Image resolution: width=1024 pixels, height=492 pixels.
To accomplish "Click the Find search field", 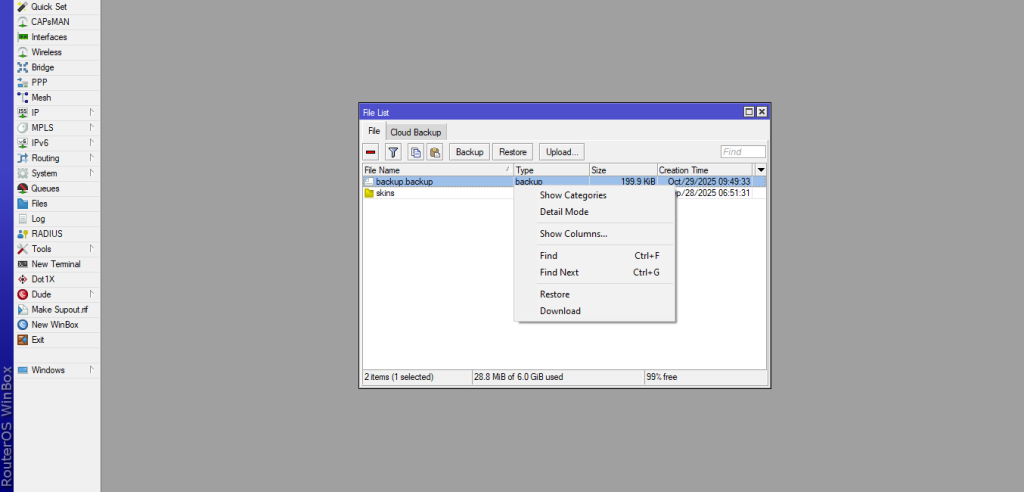I will click(742, 152).
